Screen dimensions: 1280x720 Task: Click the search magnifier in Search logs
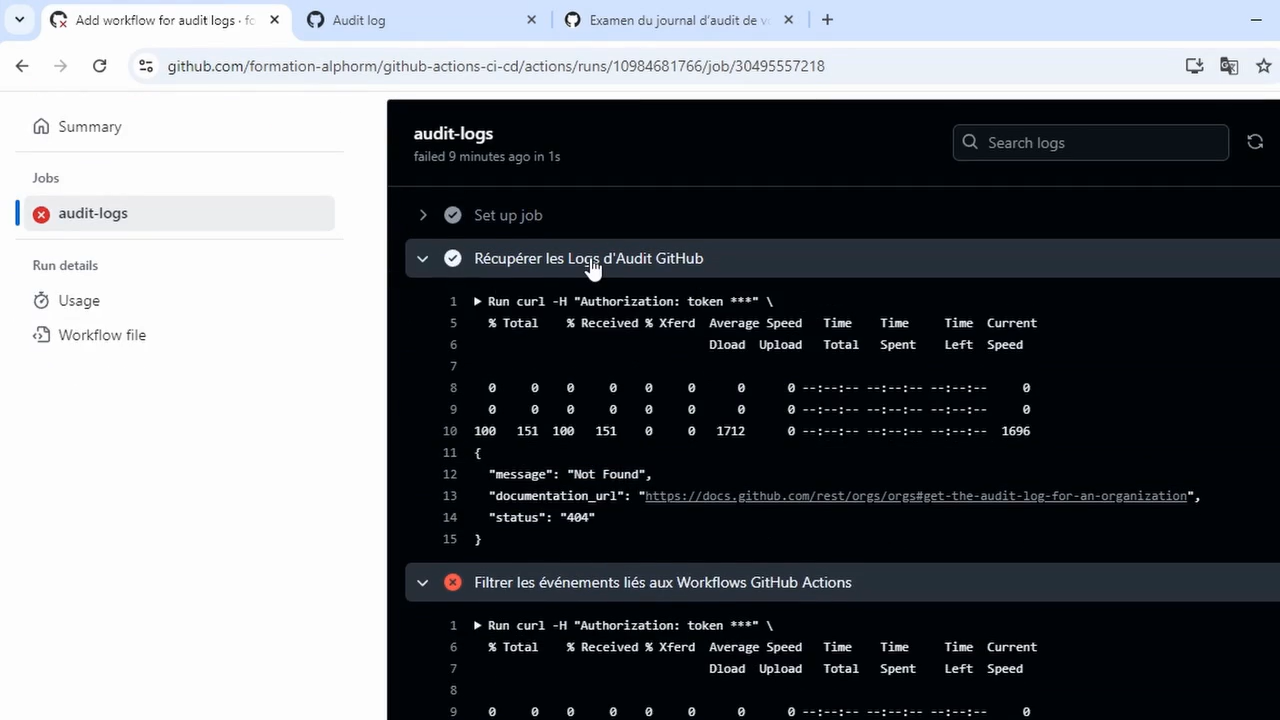pos(969,142)
